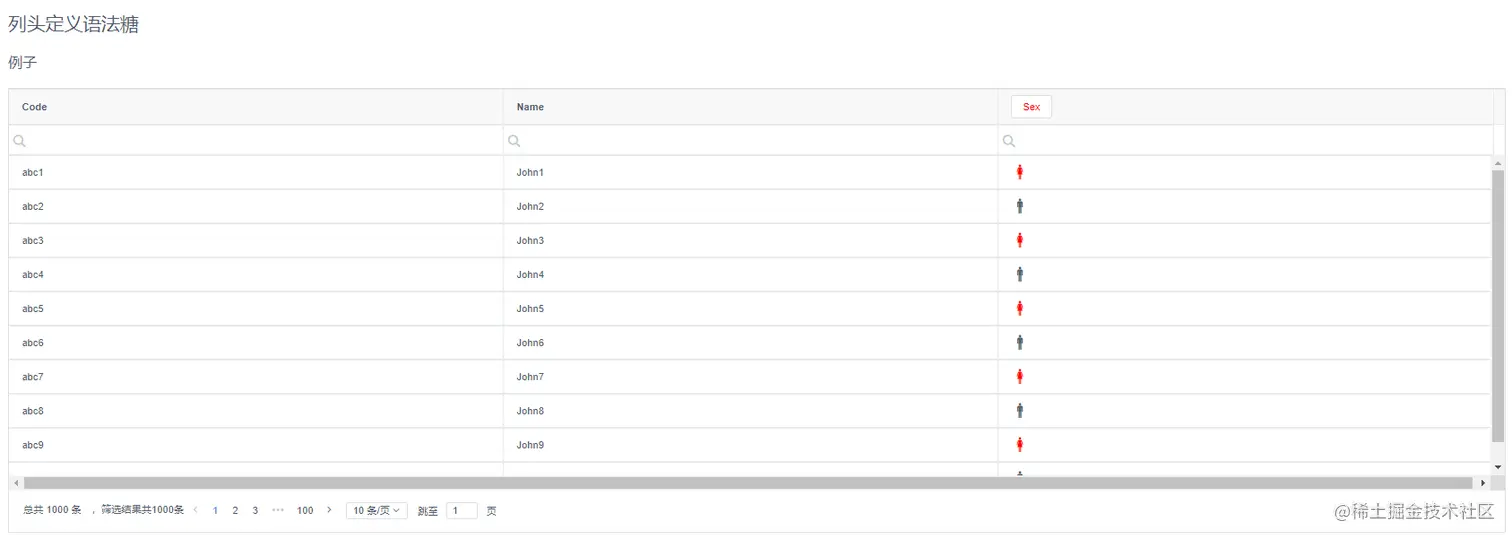Click the 例子 subheading

click(22, 62)
